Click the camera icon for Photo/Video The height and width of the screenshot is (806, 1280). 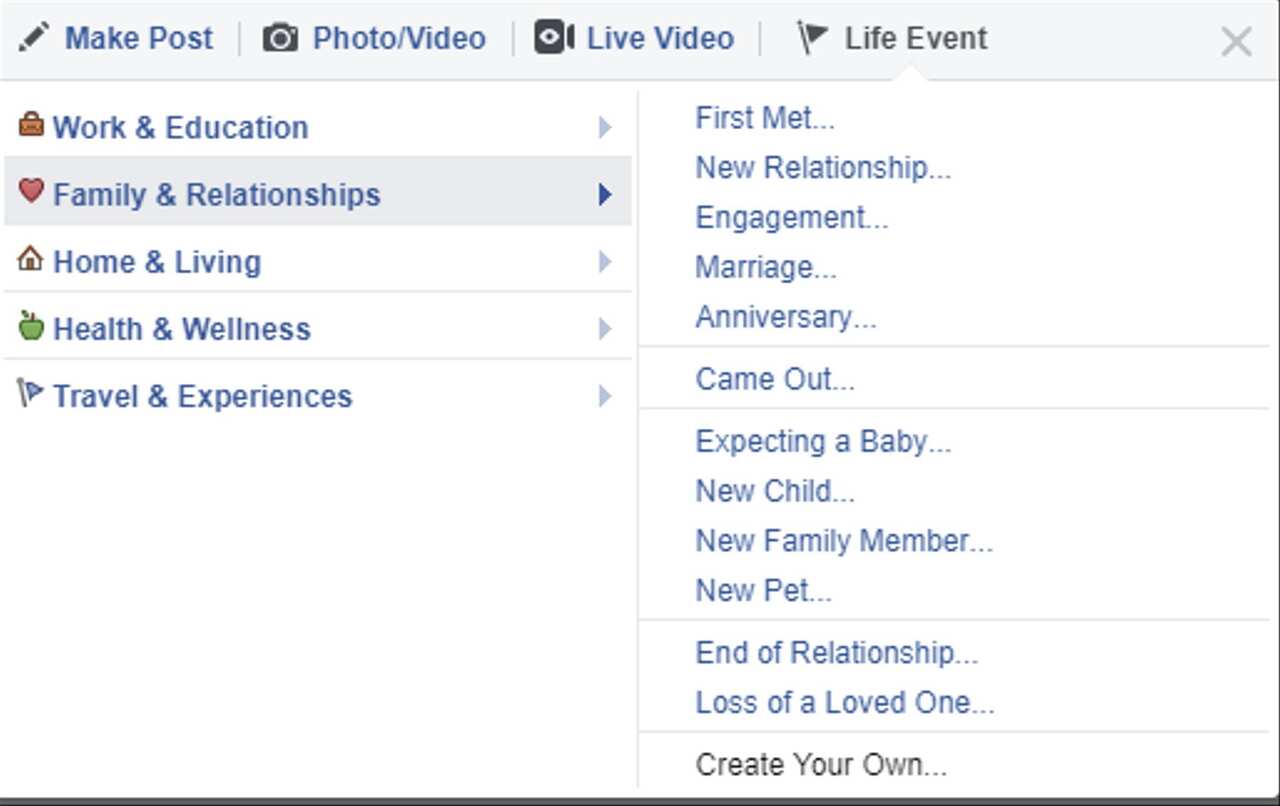point(280,38)
